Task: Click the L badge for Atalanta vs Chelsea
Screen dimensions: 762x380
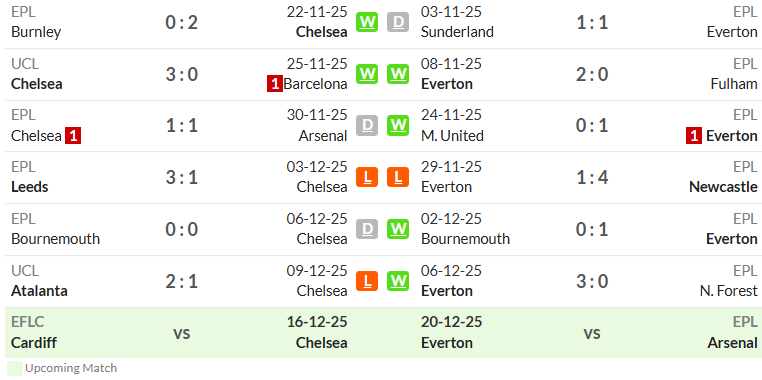Action: pos(367,281)
